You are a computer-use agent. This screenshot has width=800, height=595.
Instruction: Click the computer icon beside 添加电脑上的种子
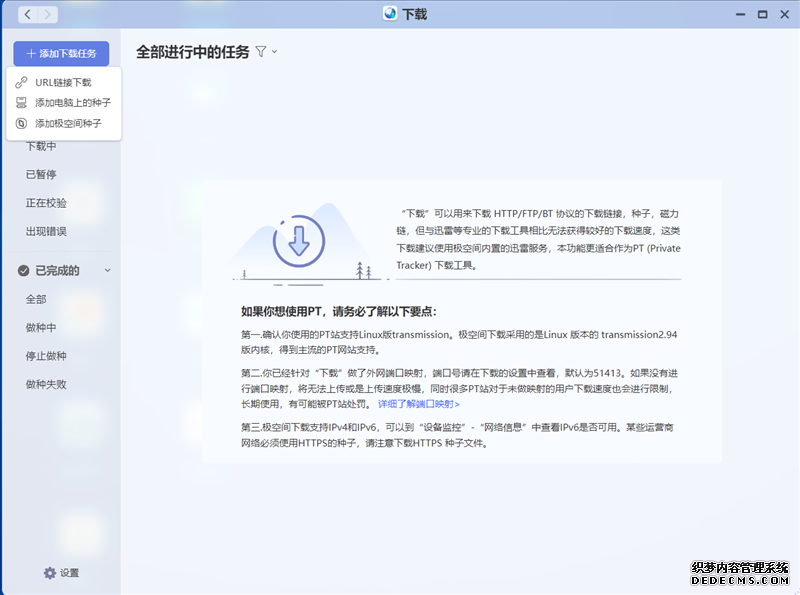pyautogui.click(x=22, y=103)
